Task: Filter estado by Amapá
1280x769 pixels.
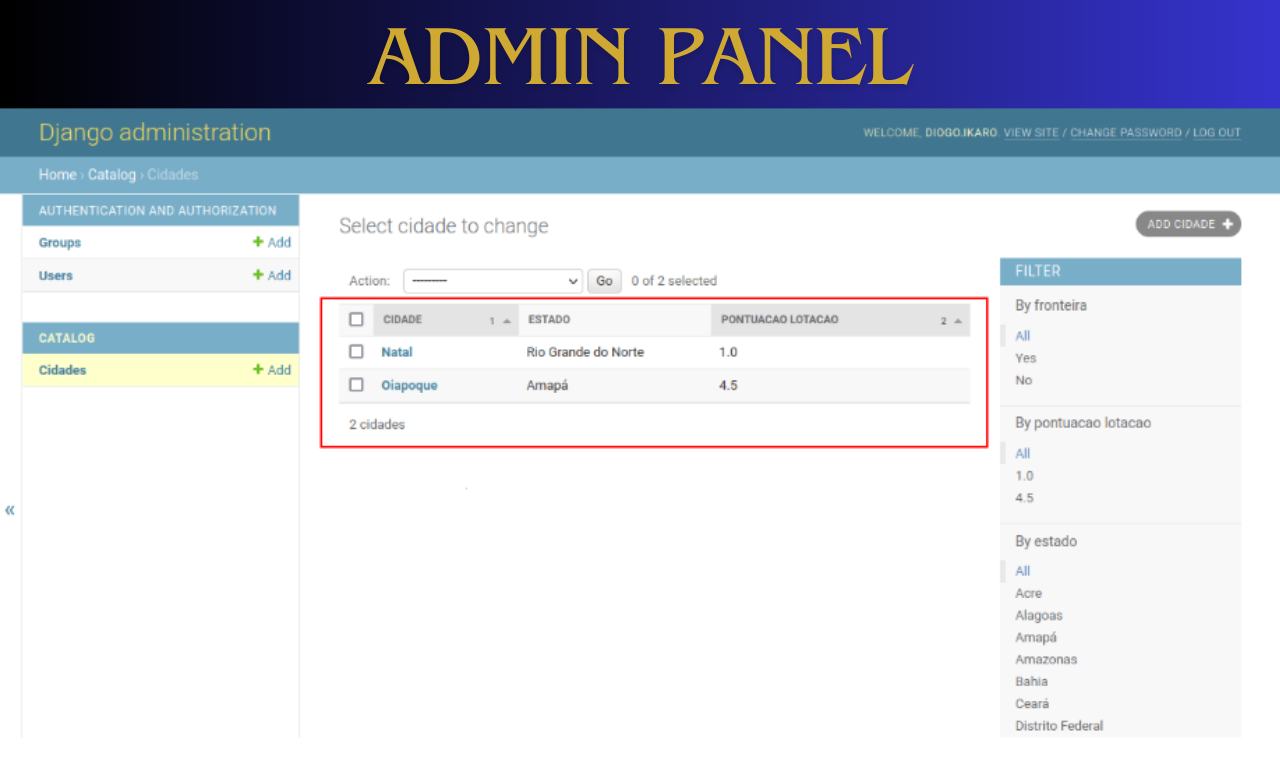Action: (x=1035, y=637)
